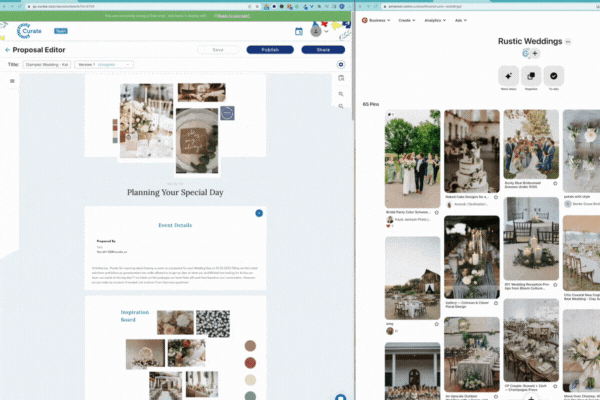Open the To-dos checkmark icon

(x=554, y=76)
